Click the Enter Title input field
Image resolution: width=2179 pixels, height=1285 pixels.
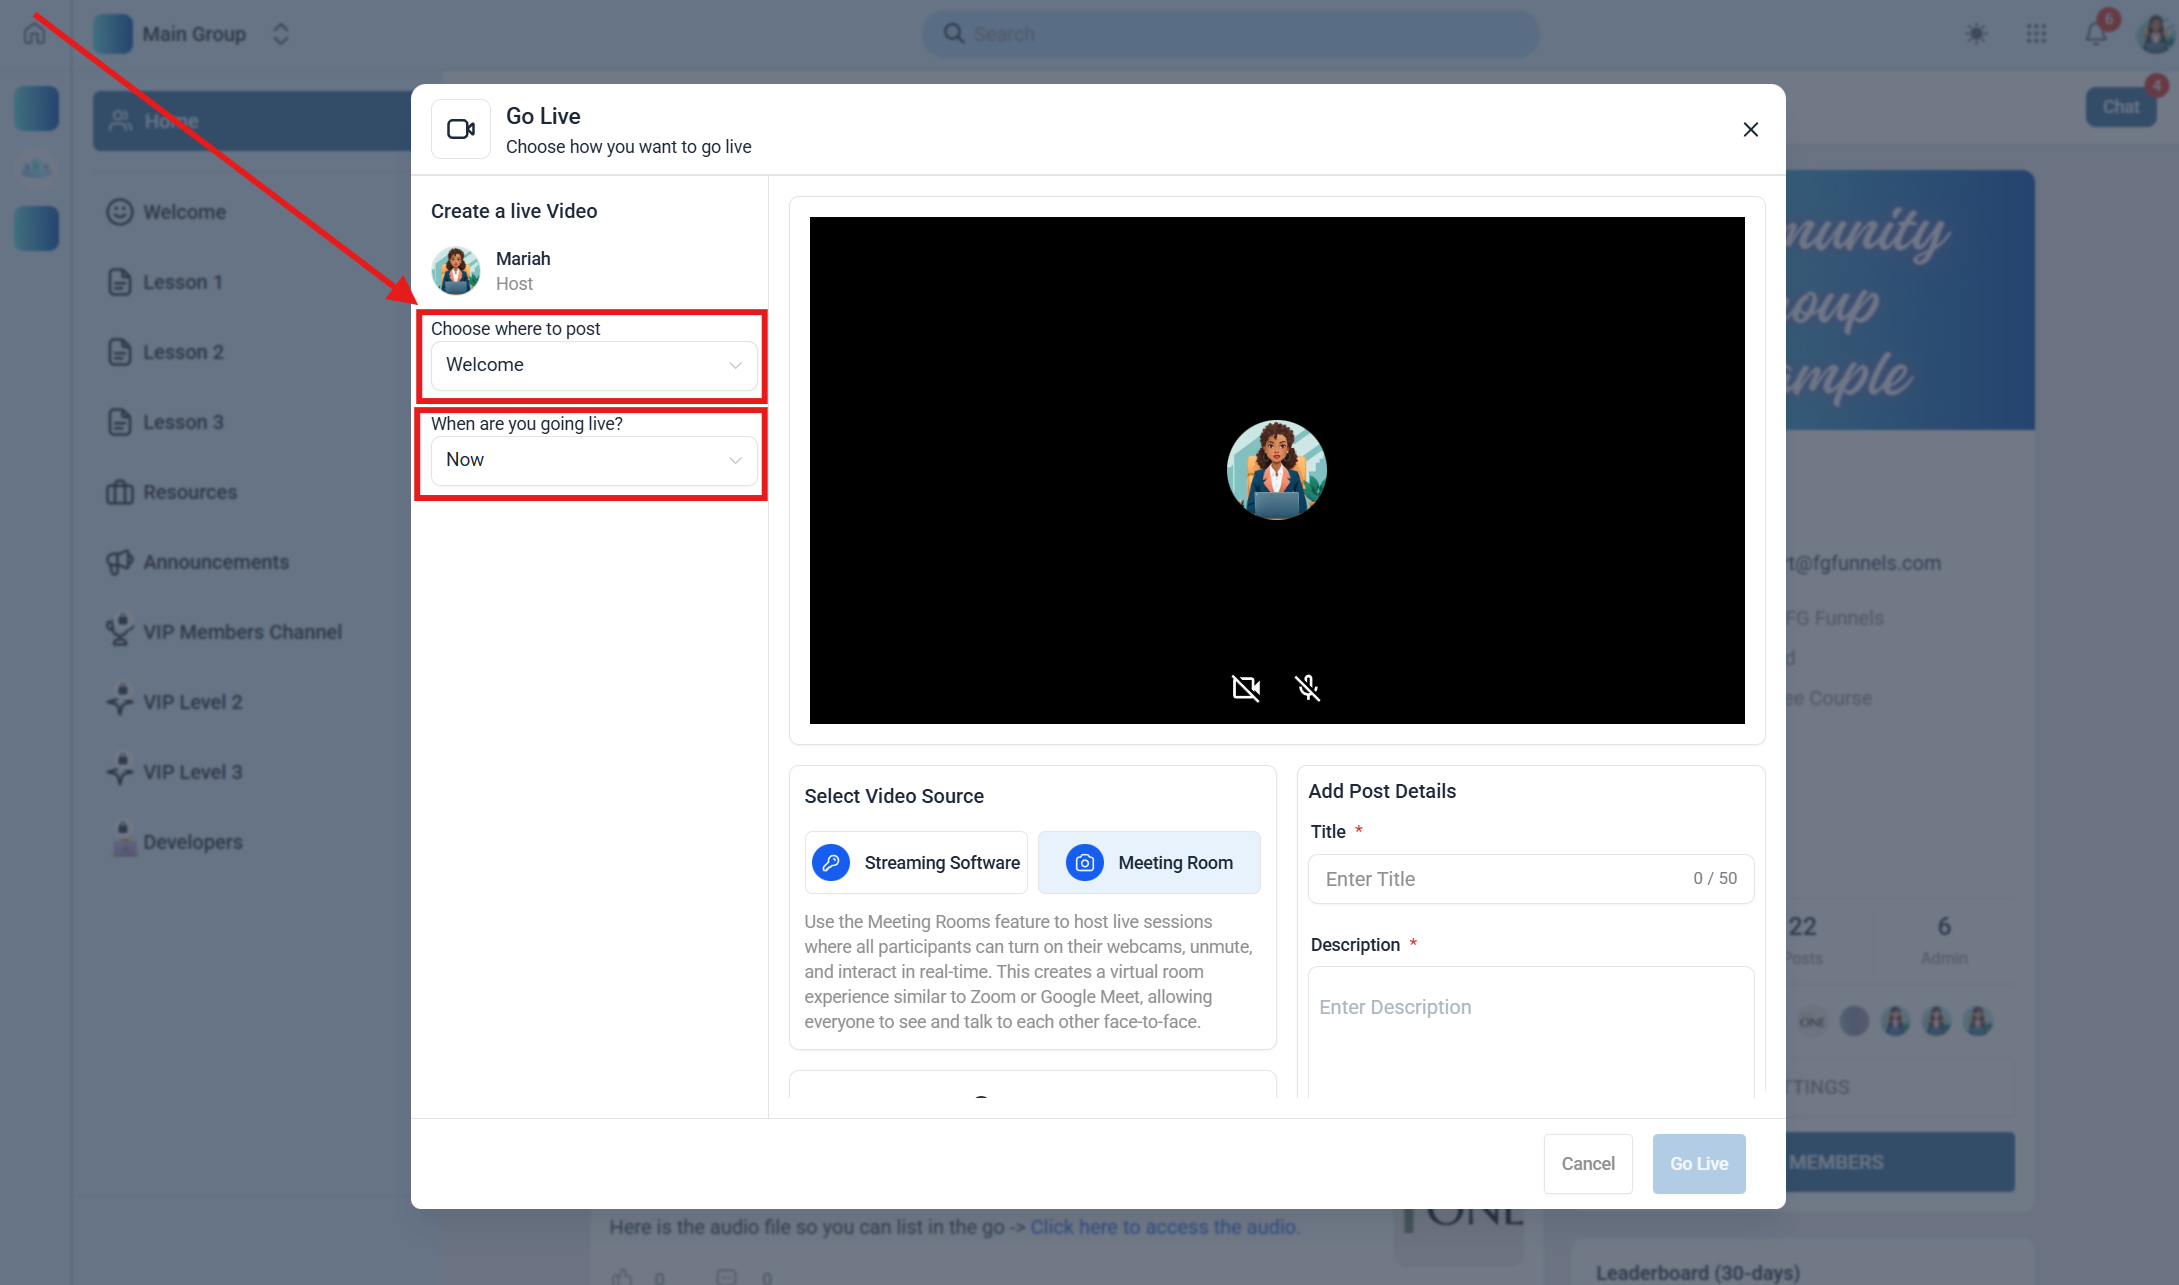1500,879
